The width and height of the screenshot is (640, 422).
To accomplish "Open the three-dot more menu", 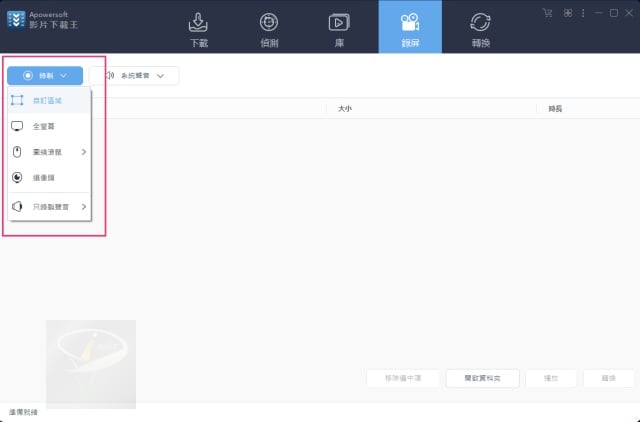I will point(583,13).
